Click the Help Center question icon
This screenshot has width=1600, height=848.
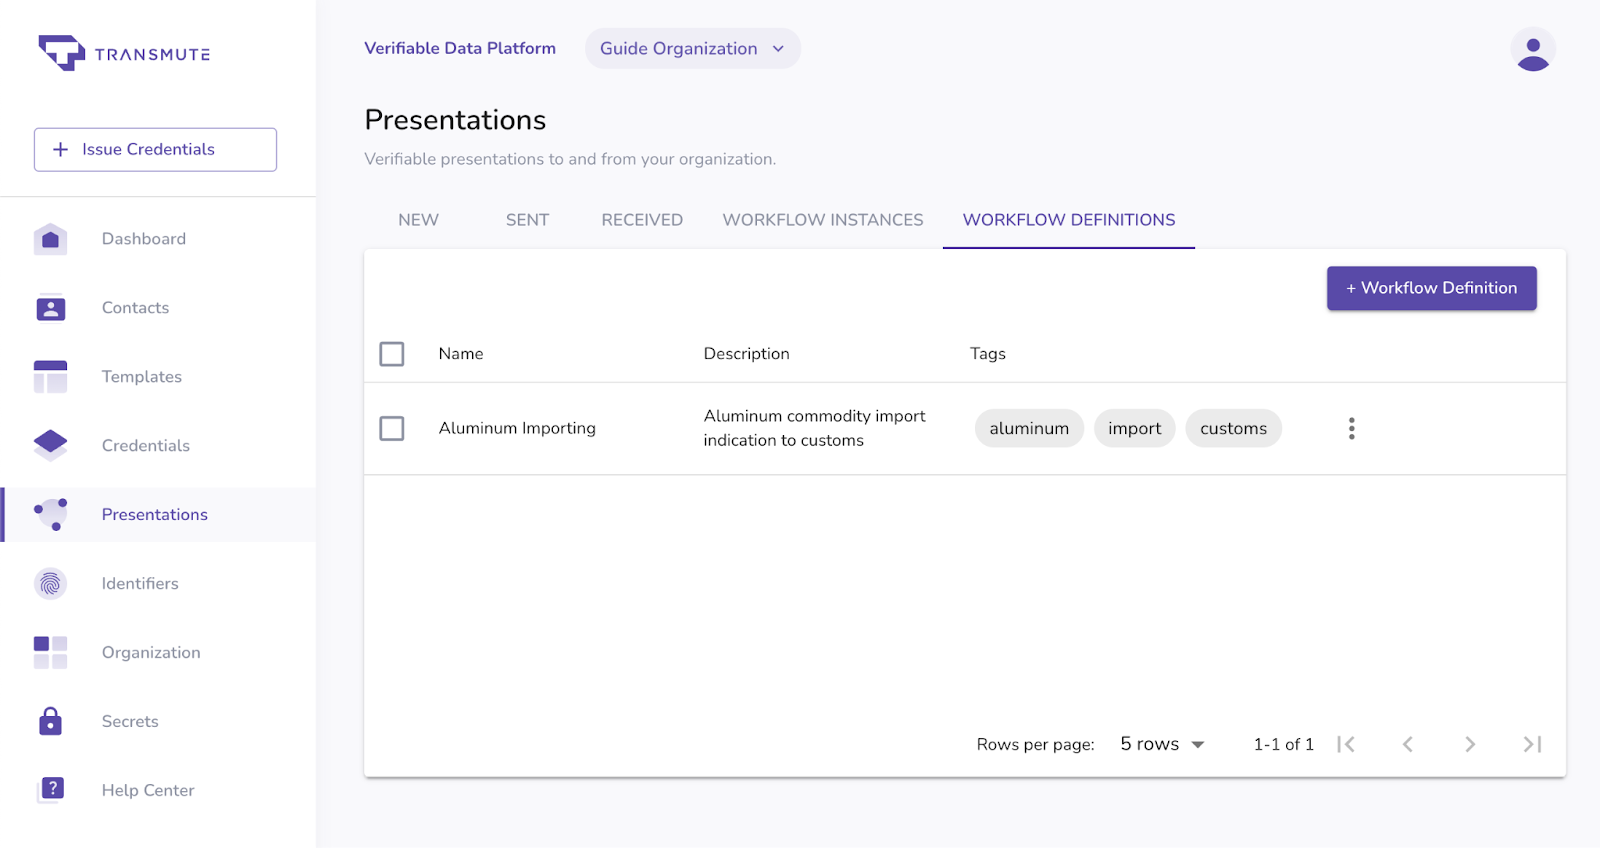point(50,790)
